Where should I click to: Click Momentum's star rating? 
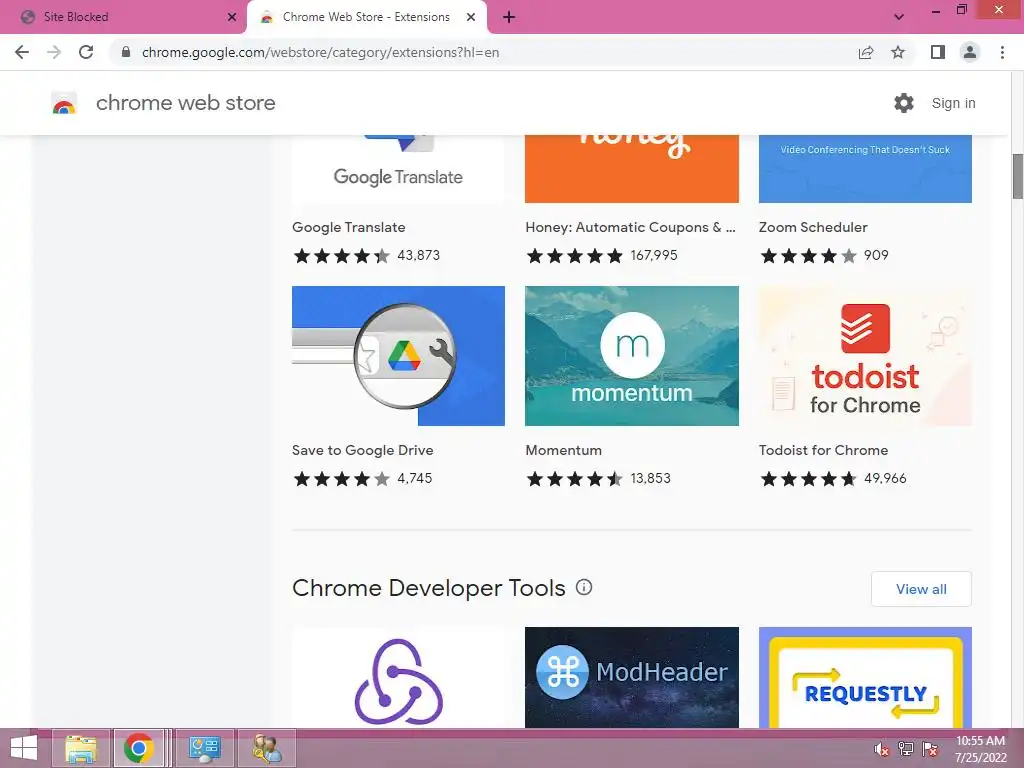575,479
